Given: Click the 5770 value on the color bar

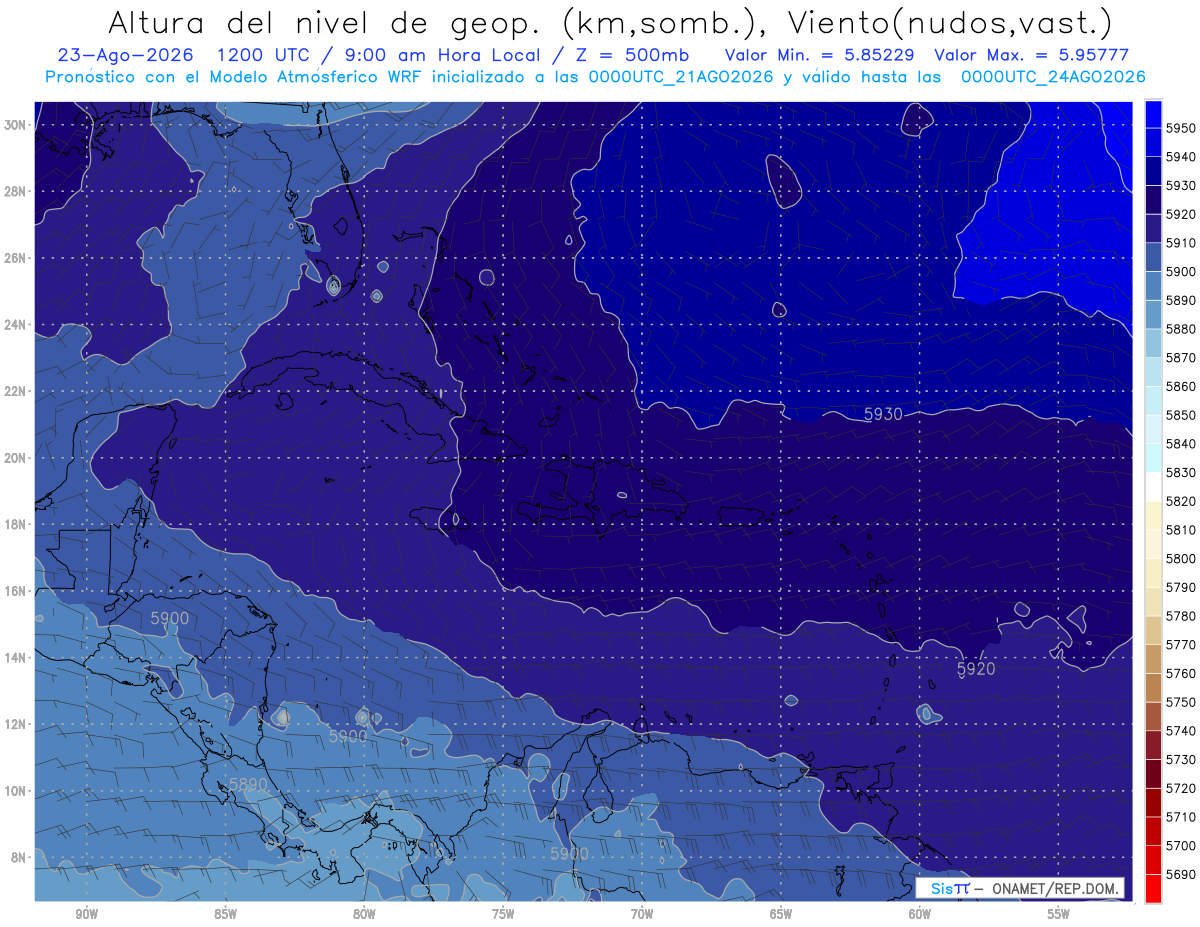Looking at the screenshot, I should coord(1181,645).
